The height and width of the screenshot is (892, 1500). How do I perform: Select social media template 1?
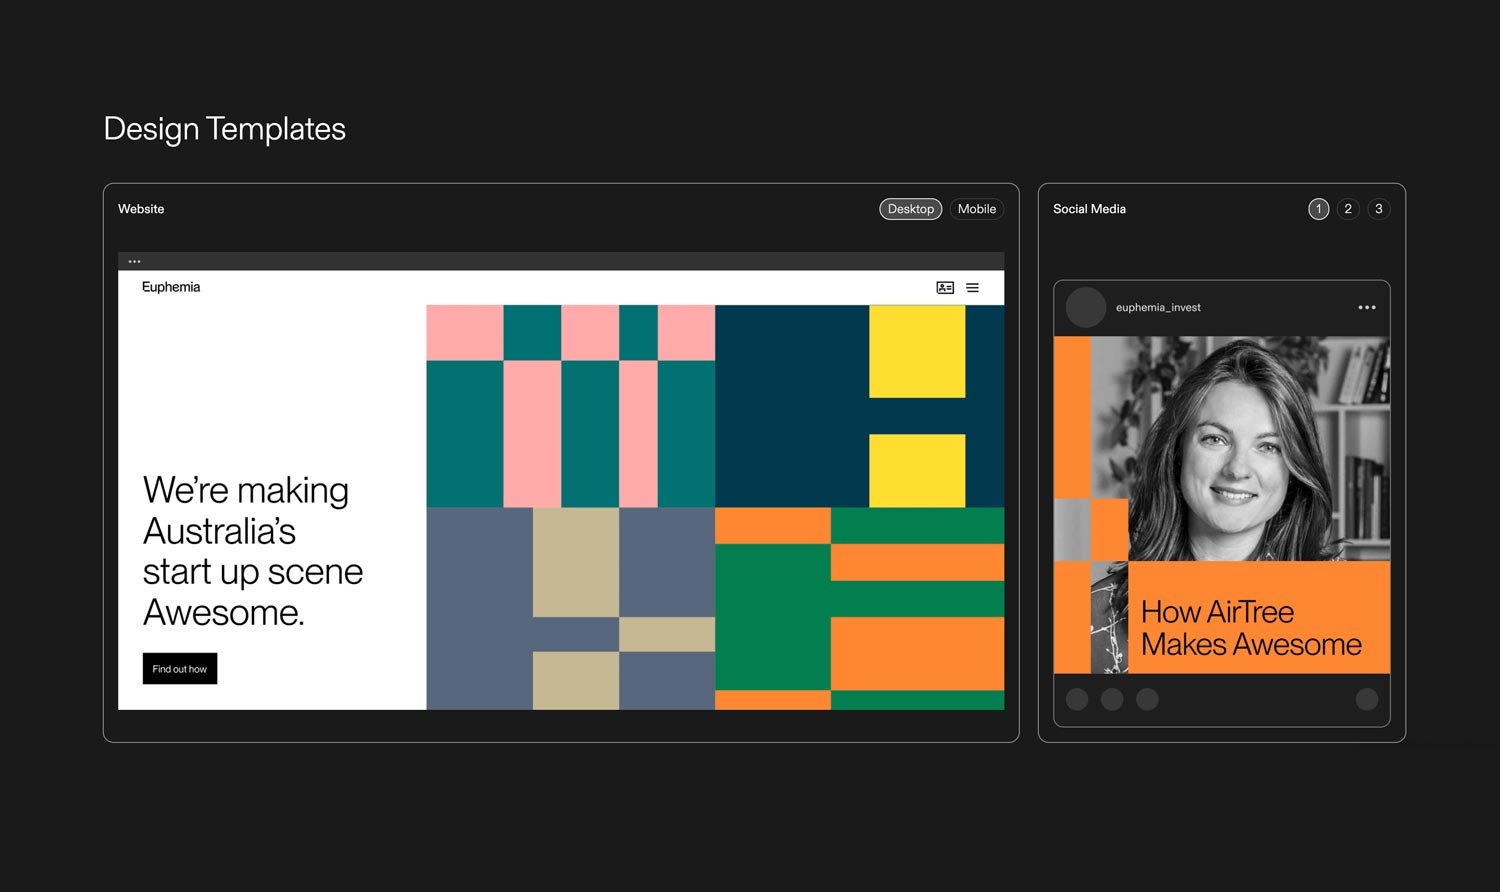[1318, 209]
